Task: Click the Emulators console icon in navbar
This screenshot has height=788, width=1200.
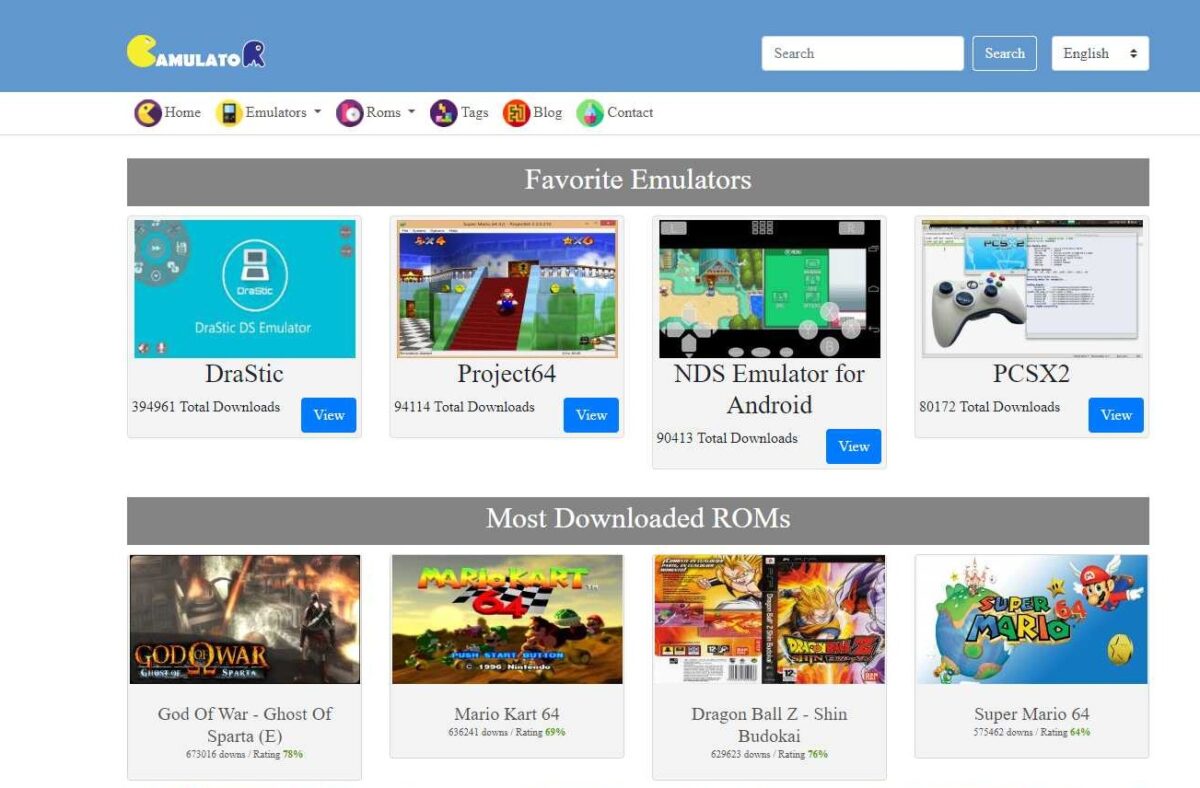Action: click(229, 113)
